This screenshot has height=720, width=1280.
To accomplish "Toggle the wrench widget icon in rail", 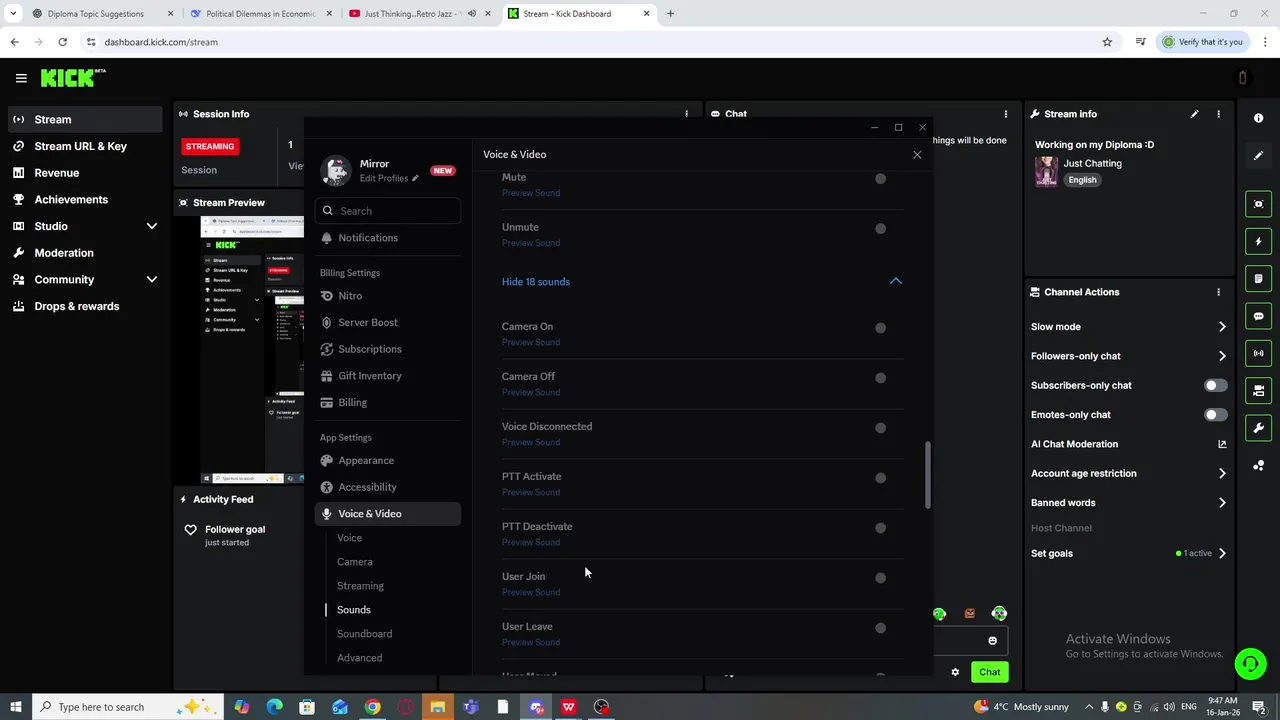I will pyautogui.click(x=1258, y=428).
